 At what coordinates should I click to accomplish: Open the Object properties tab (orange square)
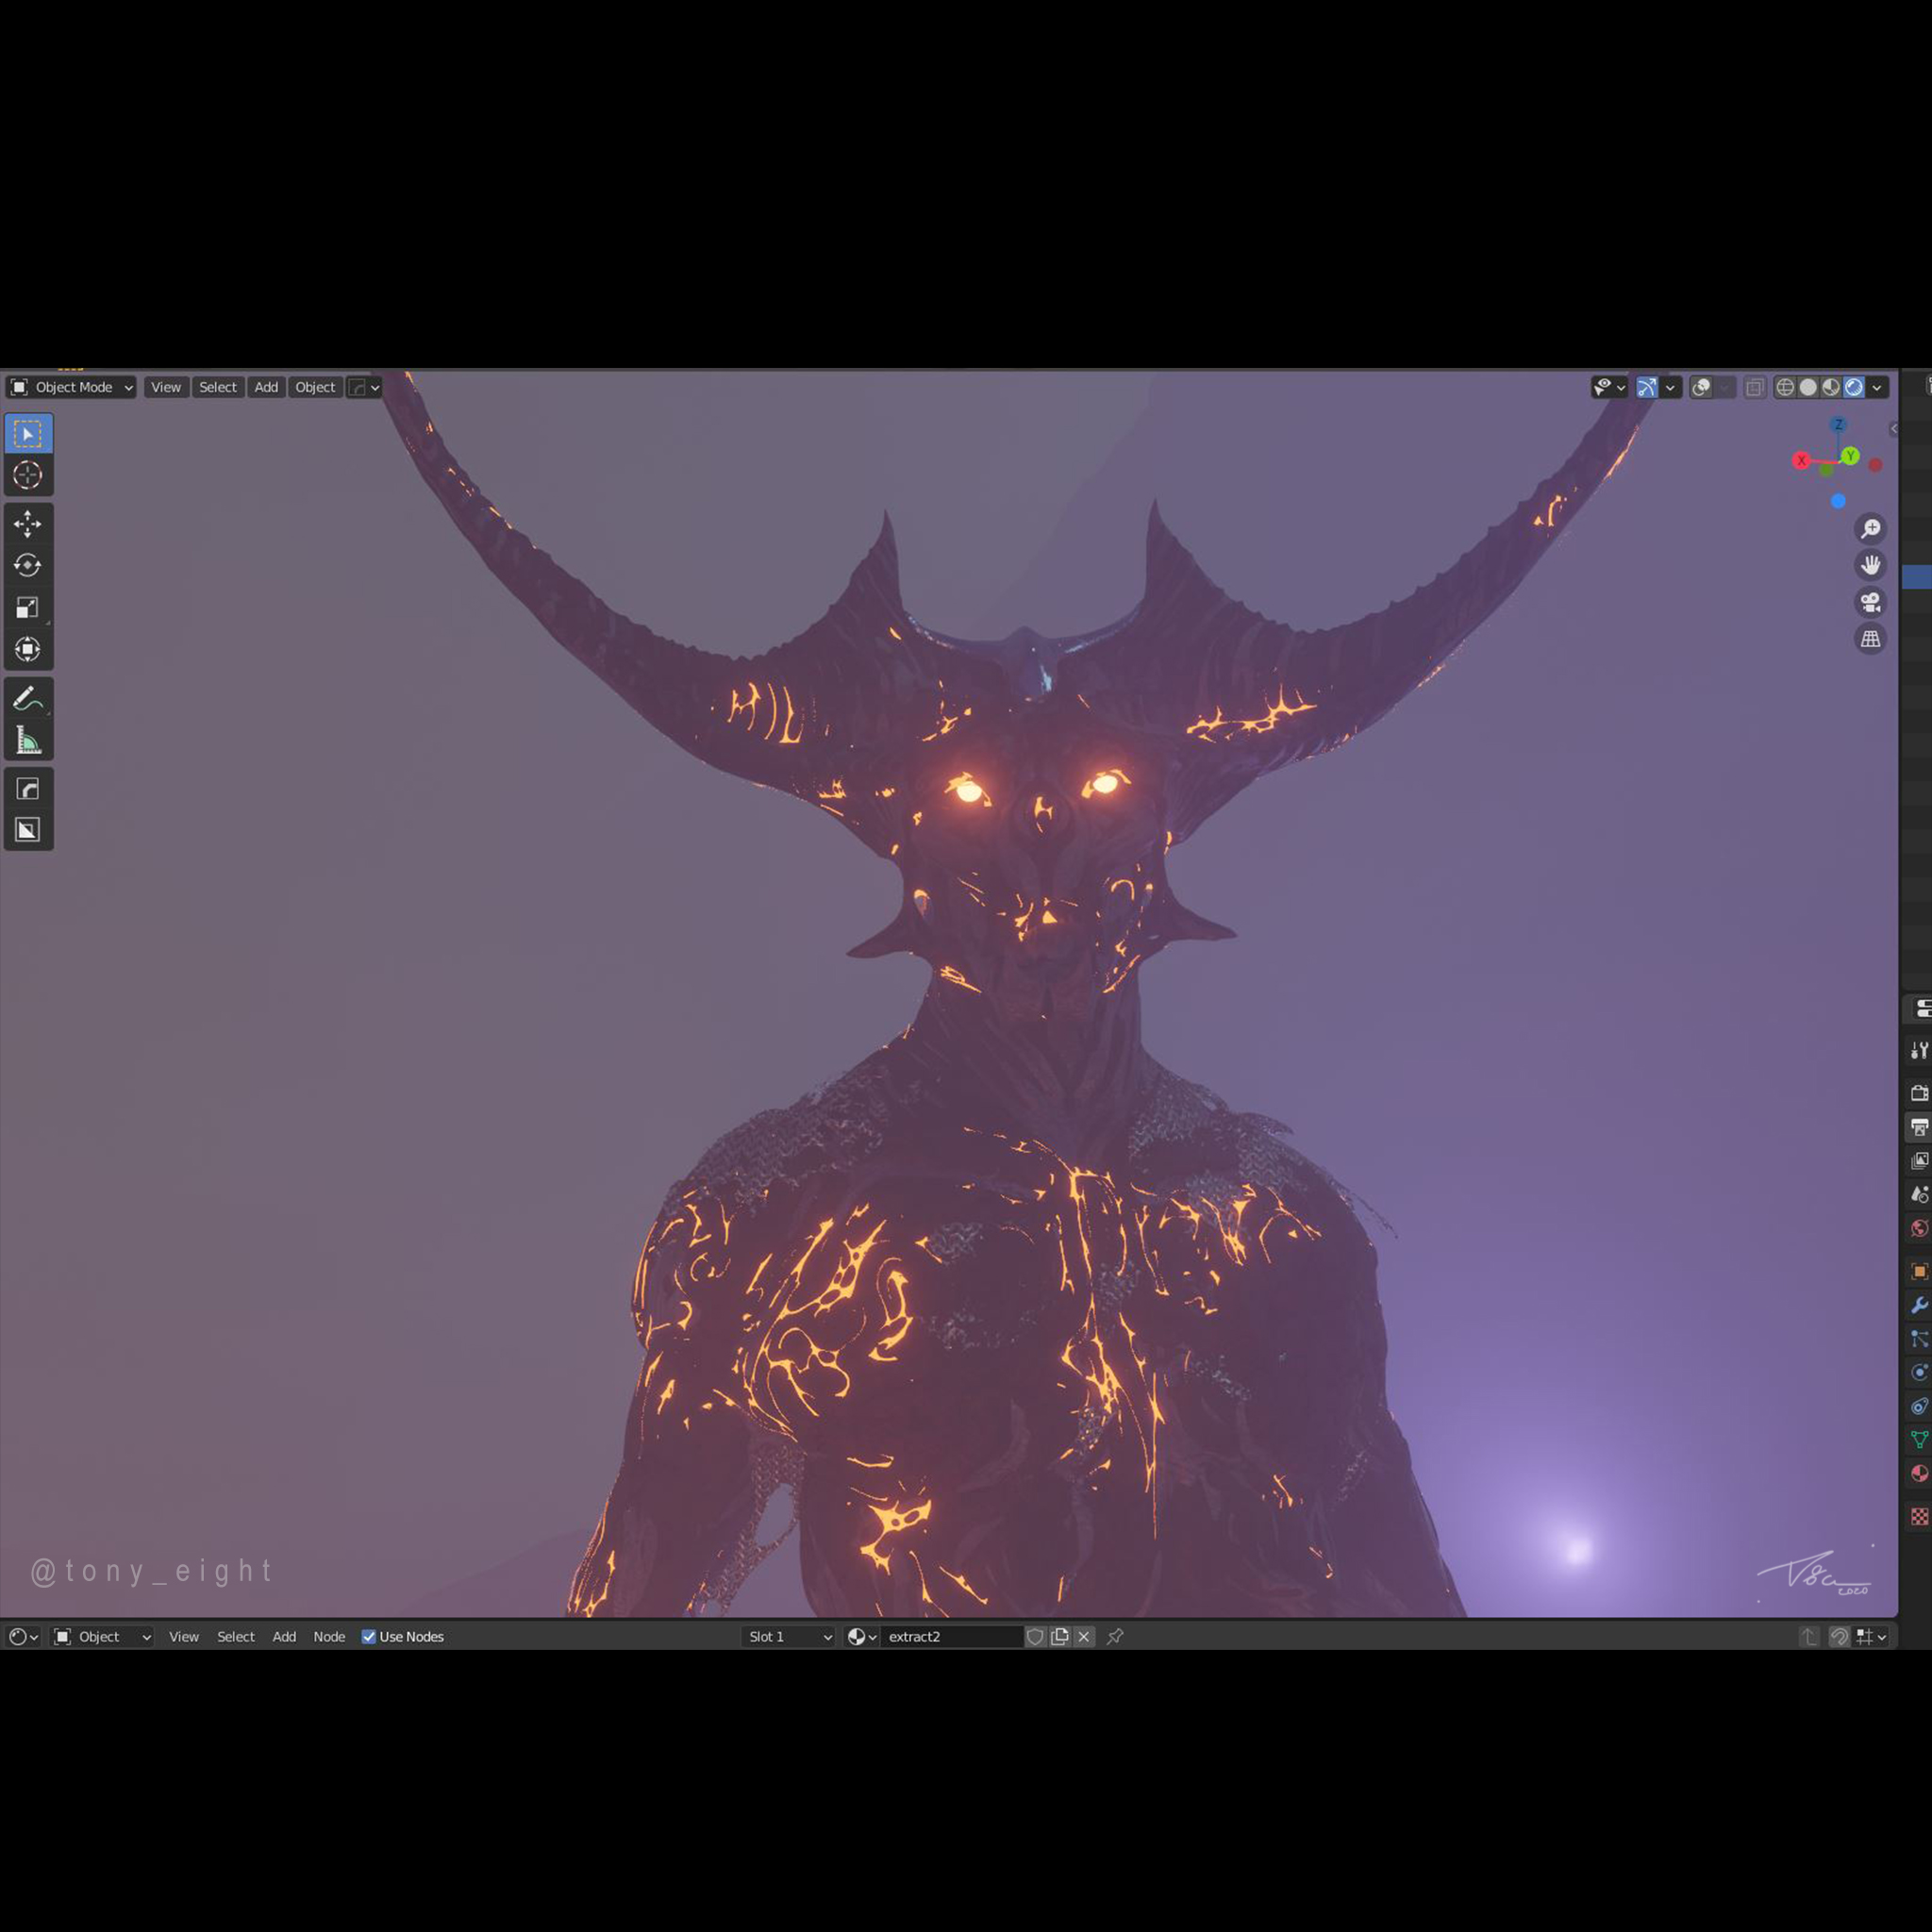tap(1919, 1272)
